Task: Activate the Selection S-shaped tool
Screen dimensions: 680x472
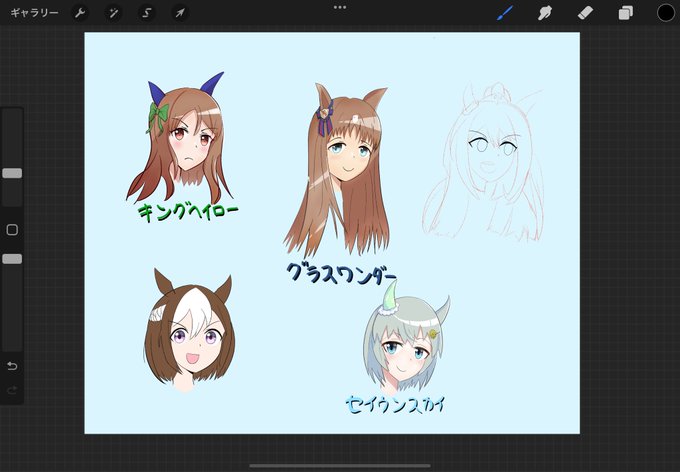Action: click(x=147, y=13)
